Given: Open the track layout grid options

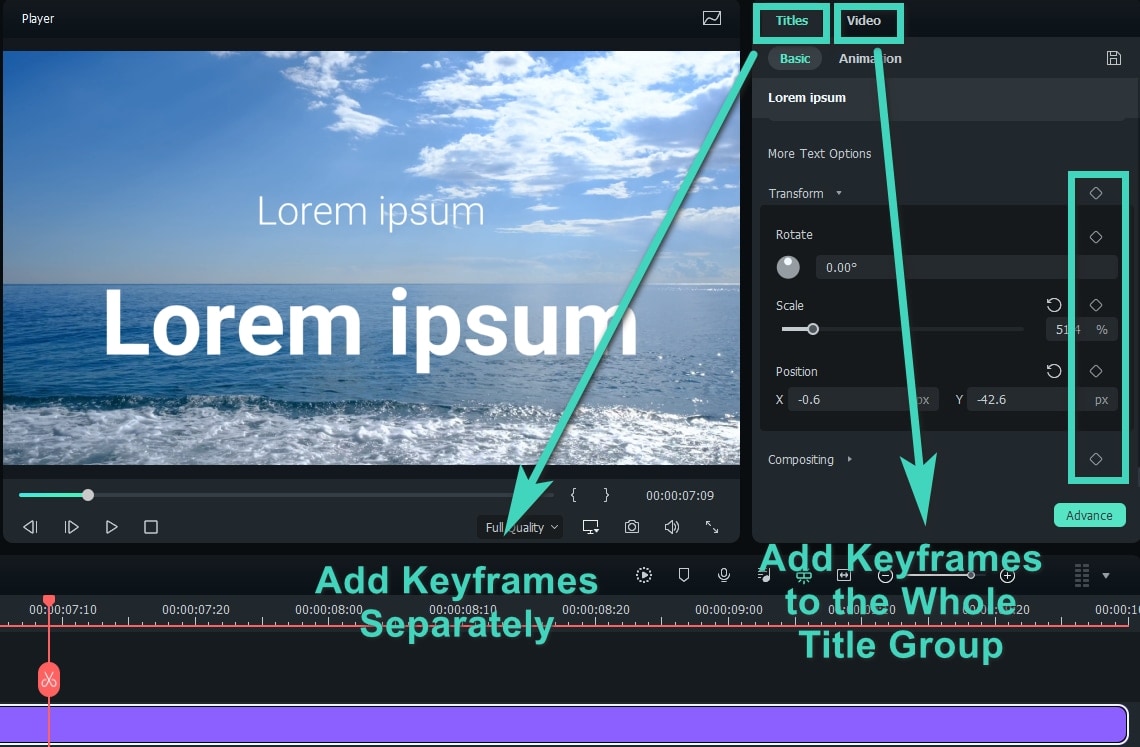Looking at the screenshot, I should click(x=1082, y=575).
